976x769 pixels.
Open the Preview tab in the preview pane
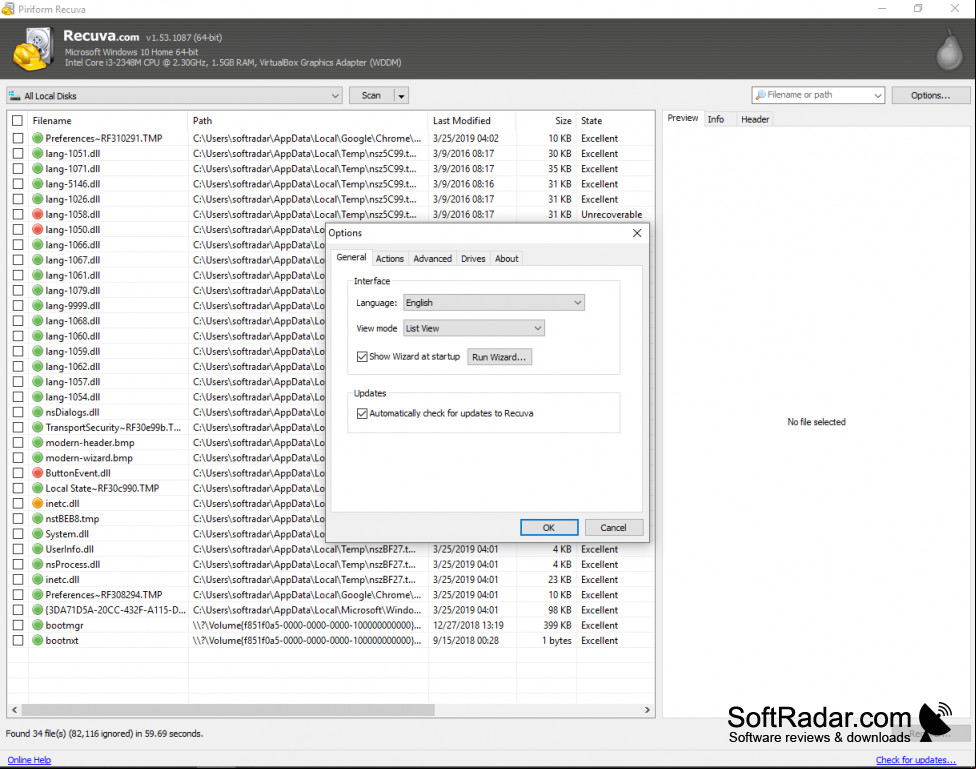(683, 118)
